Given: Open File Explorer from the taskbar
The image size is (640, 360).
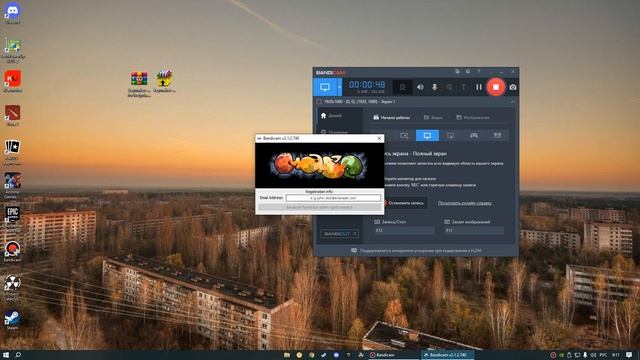Looking at the screenshot, I should 287,355.
